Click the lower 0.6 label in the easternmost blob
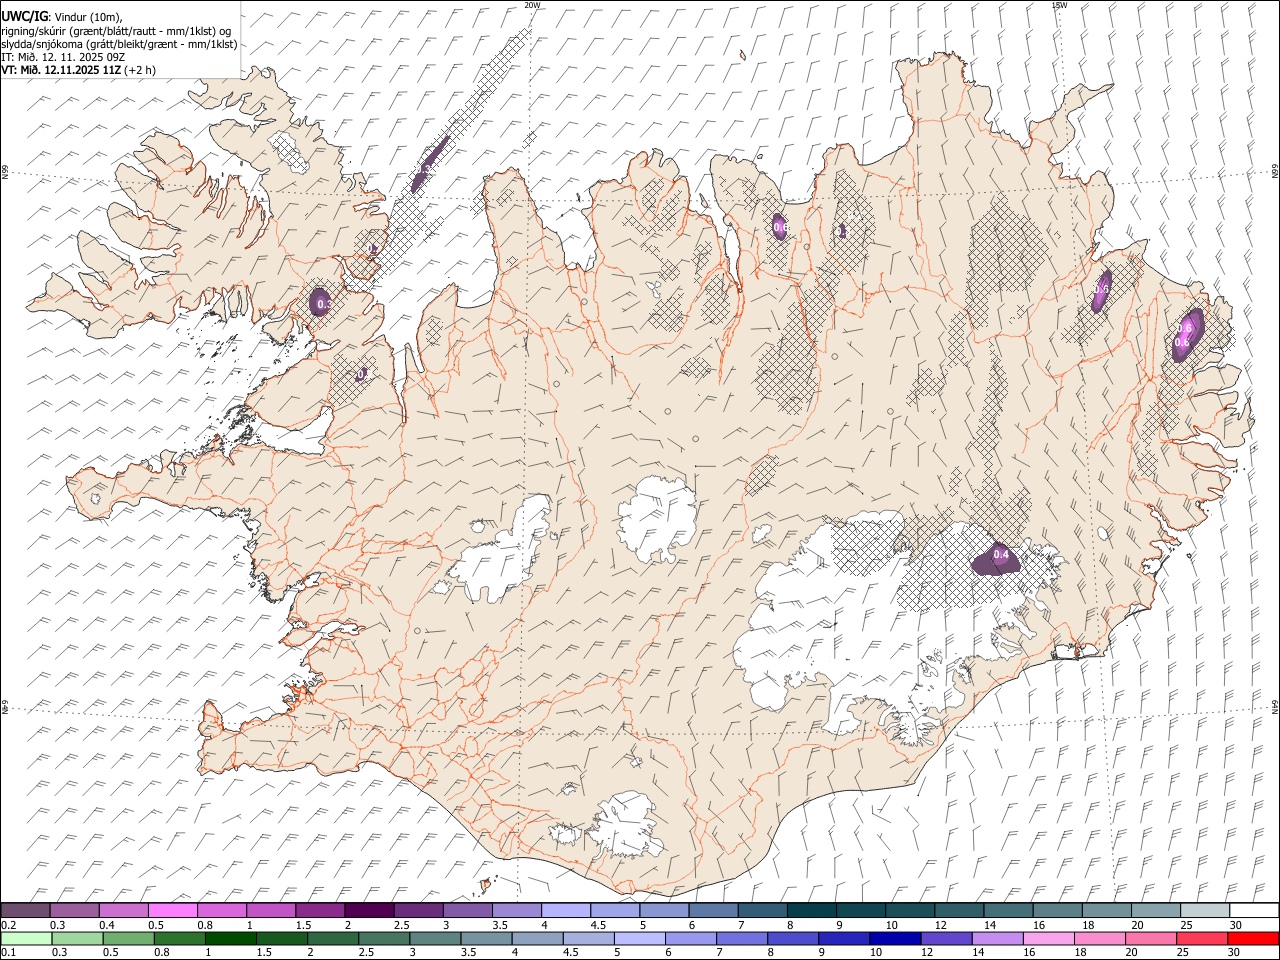Viewport: 1280px width, 960px height. [1181, 342]
